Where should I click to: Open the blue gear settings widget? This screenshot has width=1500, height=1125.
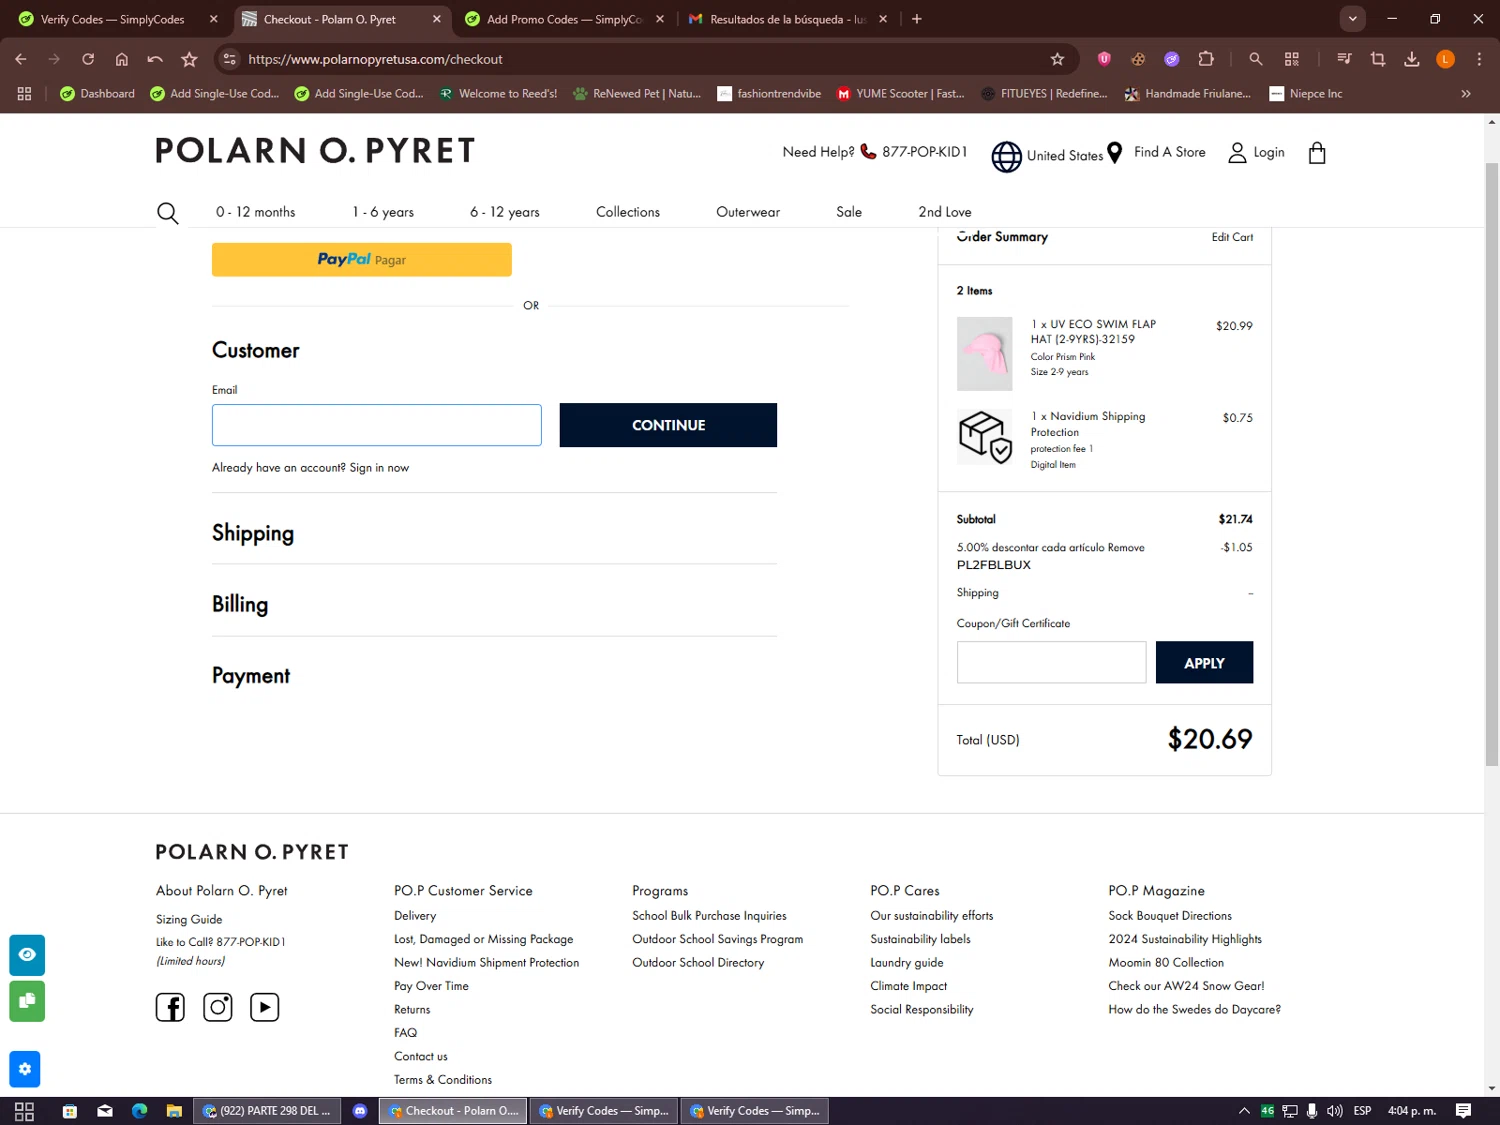25,1069
